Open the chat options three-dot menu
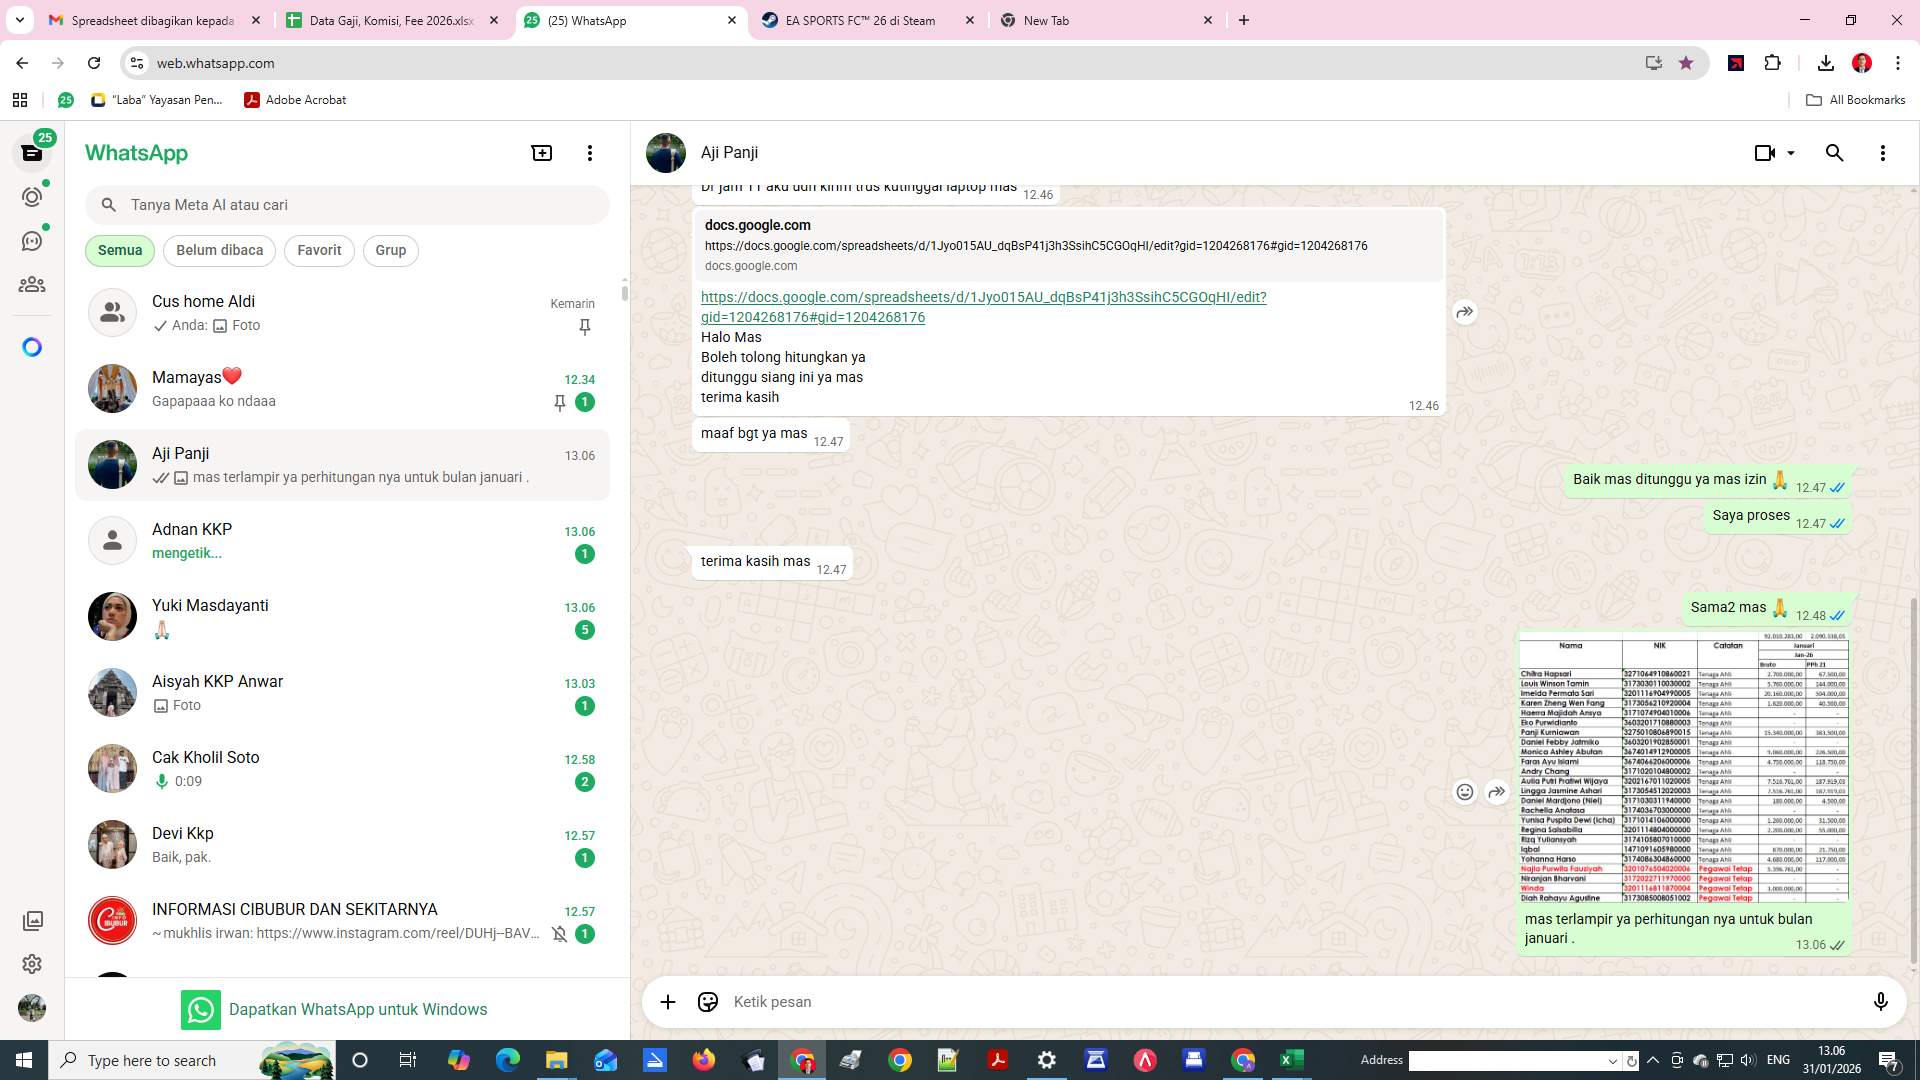Screen dimensions: 1920x1080 [1883, 152]
